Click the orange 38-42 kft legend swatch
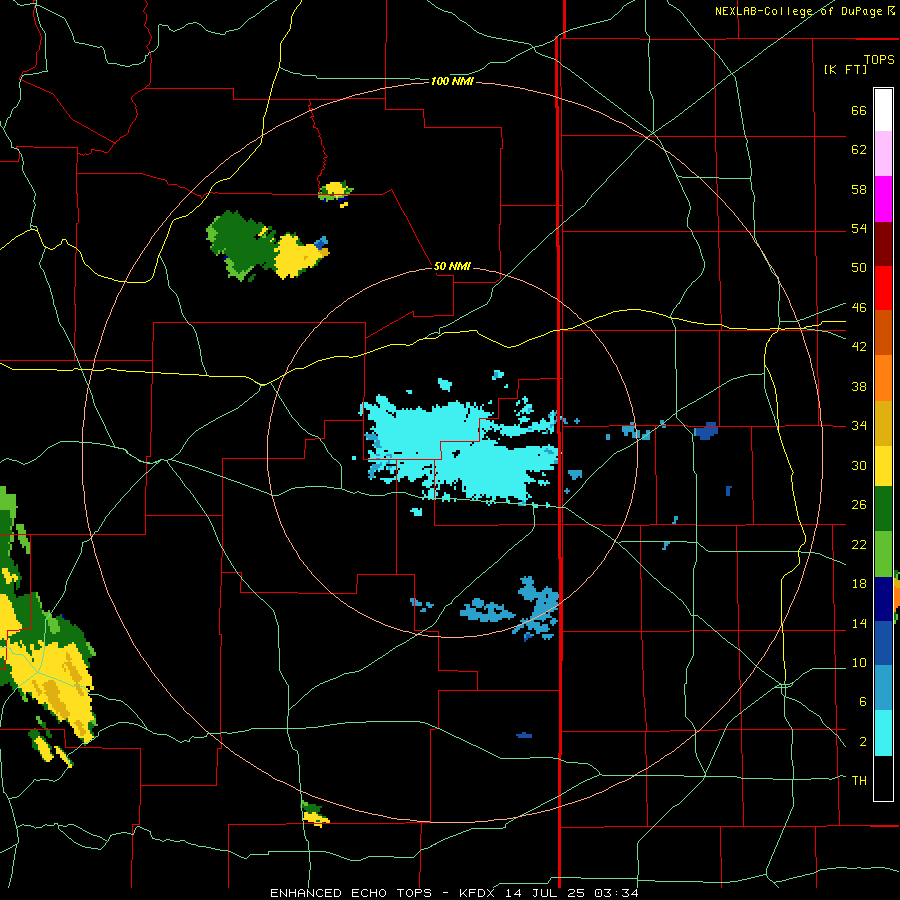This screenshot has height=900, width=900. pyautogui.click(x=883, y=378)
